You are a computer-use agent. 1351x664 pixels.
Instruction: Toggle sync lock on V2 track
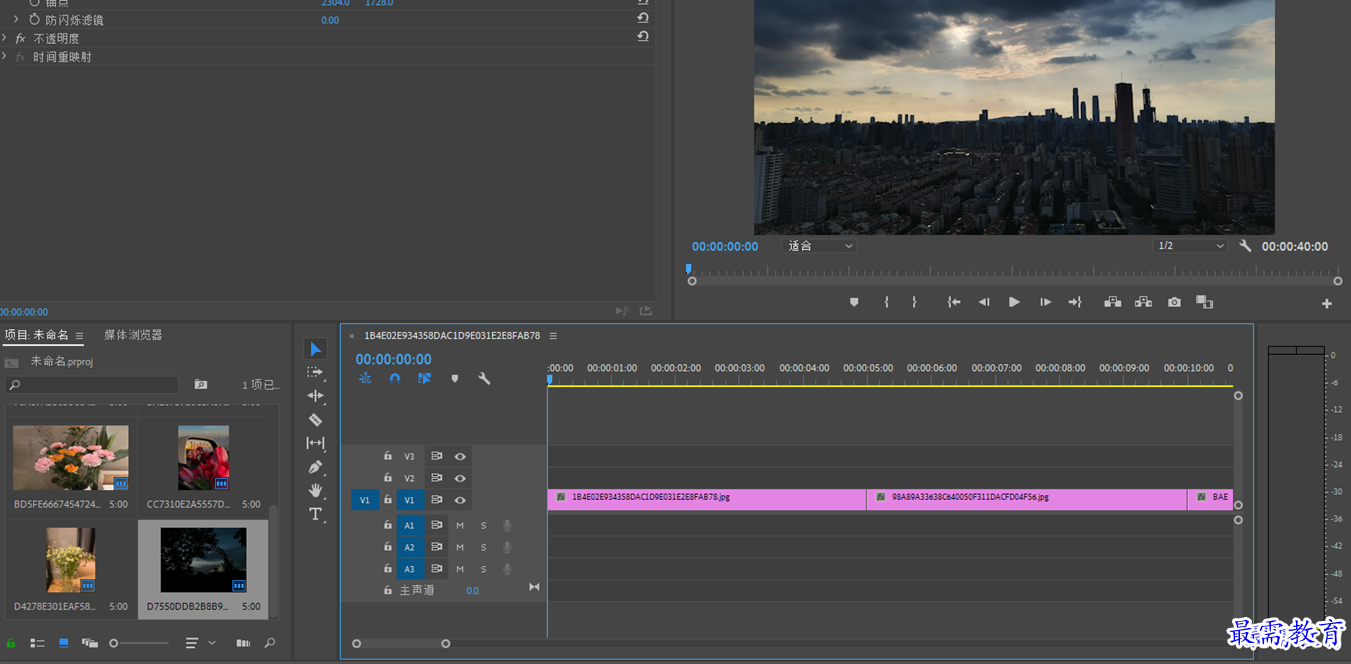click(437, 478)
